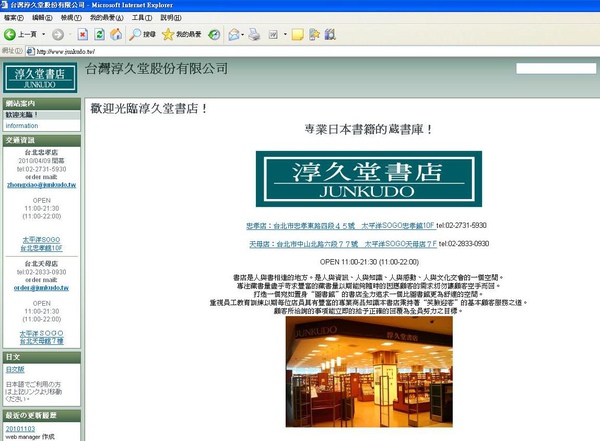Go to Home page icon
This screenshot has height=441, width=600.
coord(116,34)
